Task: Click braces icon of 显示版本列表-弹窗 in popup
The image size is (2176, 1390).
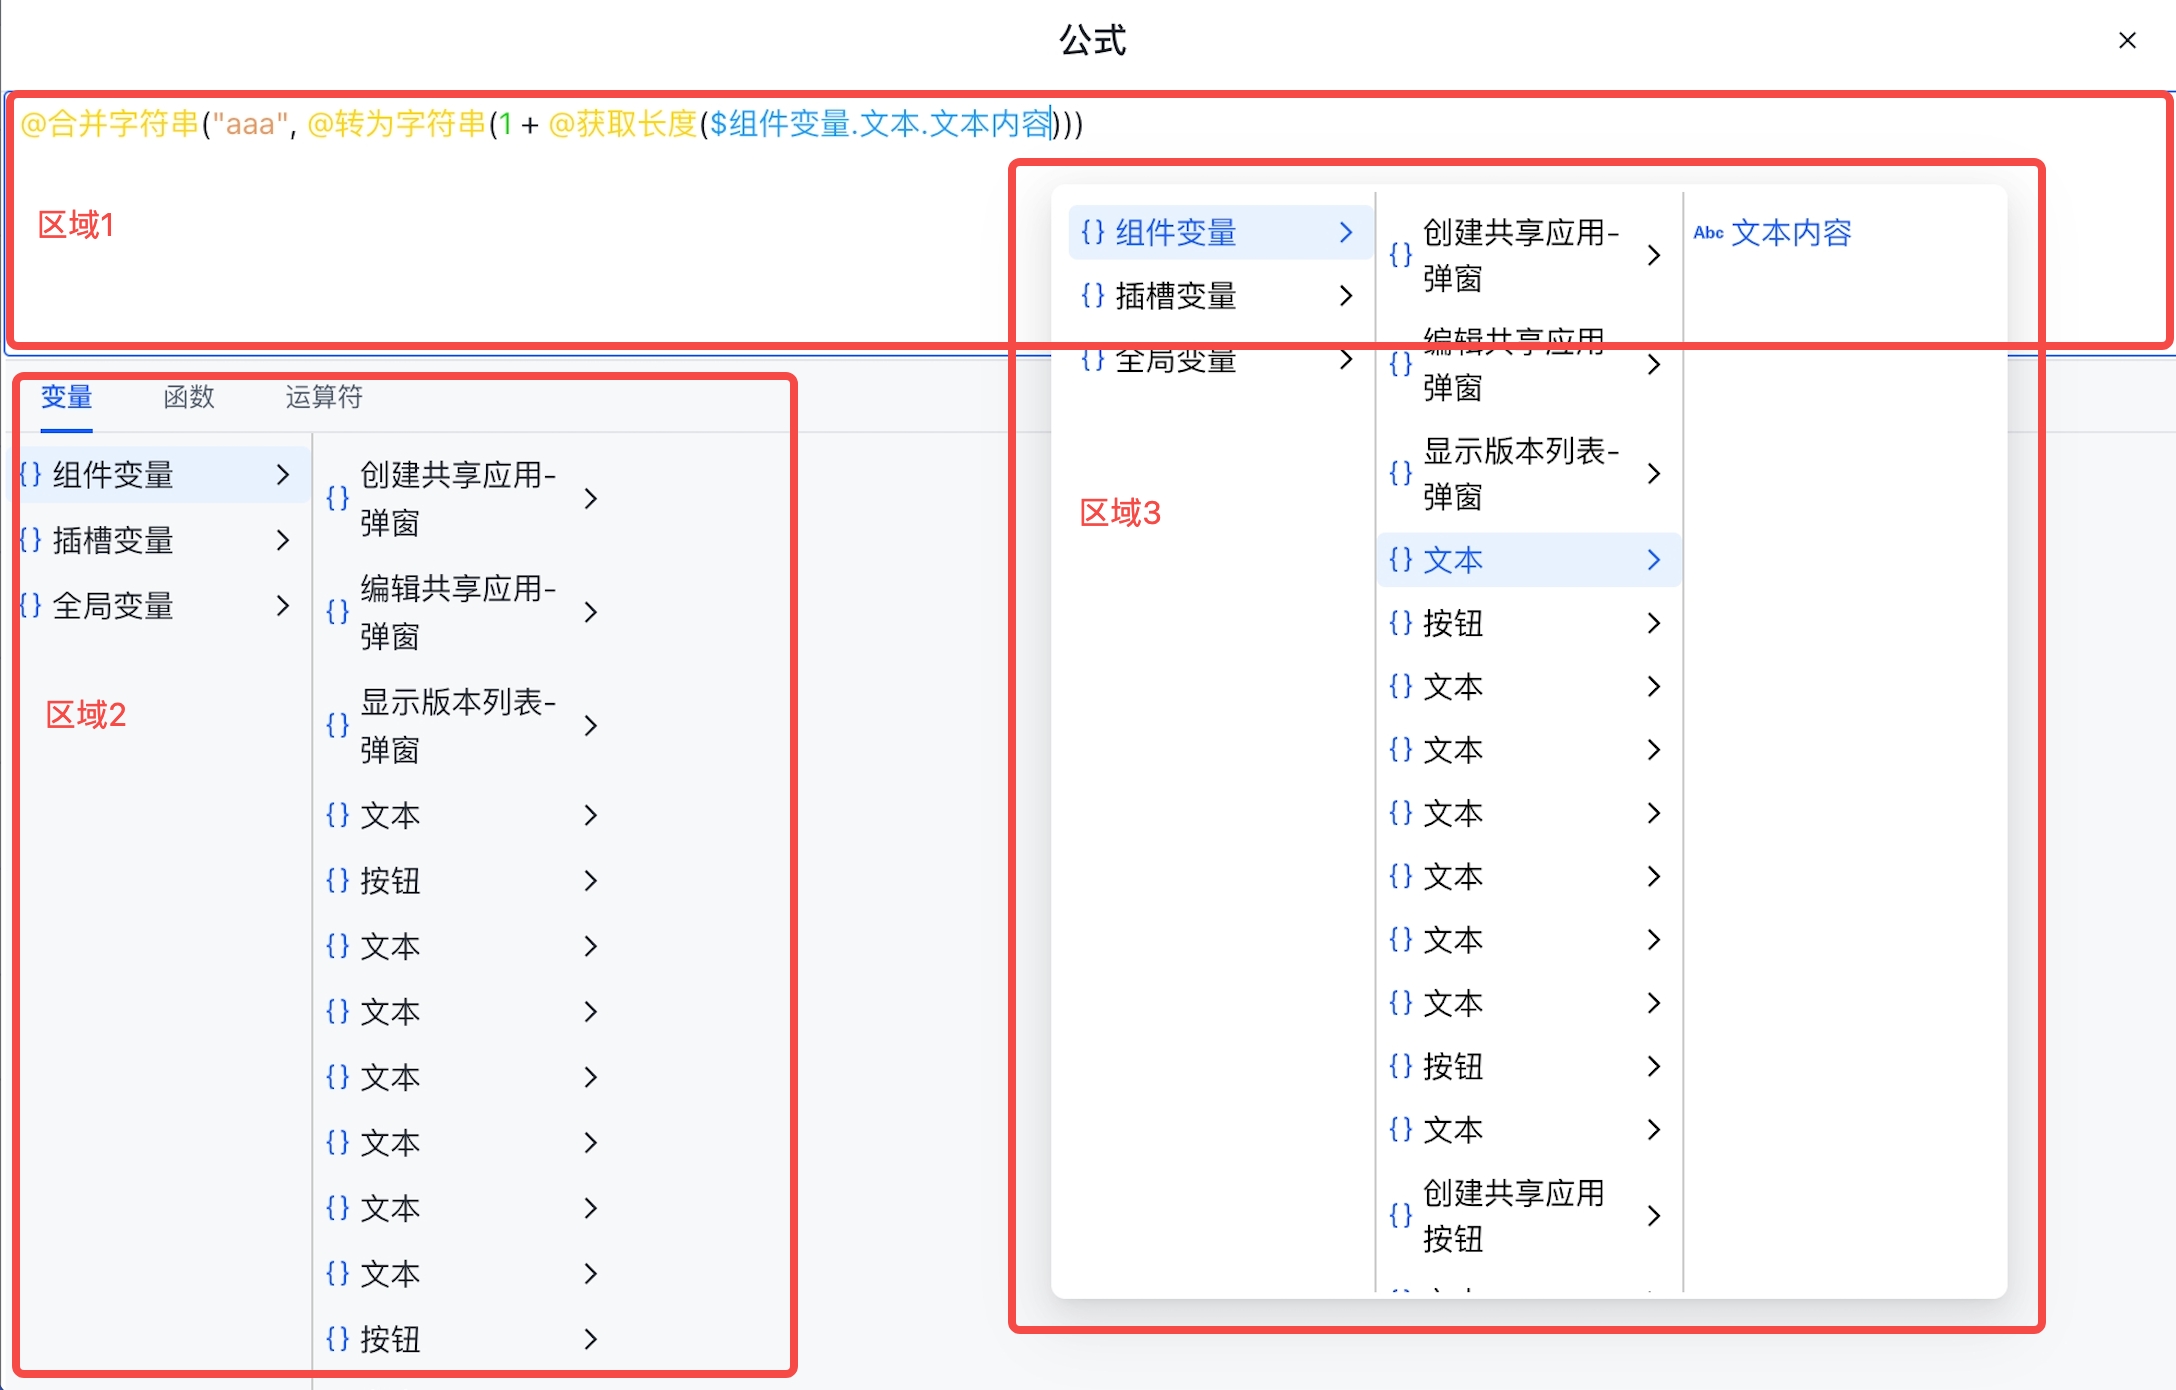Action: coord(1401,473)
